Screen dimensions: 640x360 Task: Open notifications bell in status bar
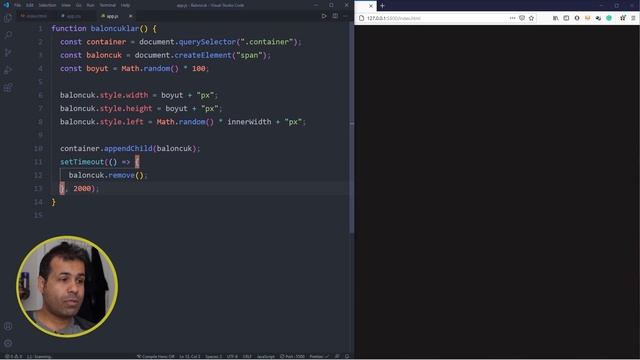pos(347,356)
